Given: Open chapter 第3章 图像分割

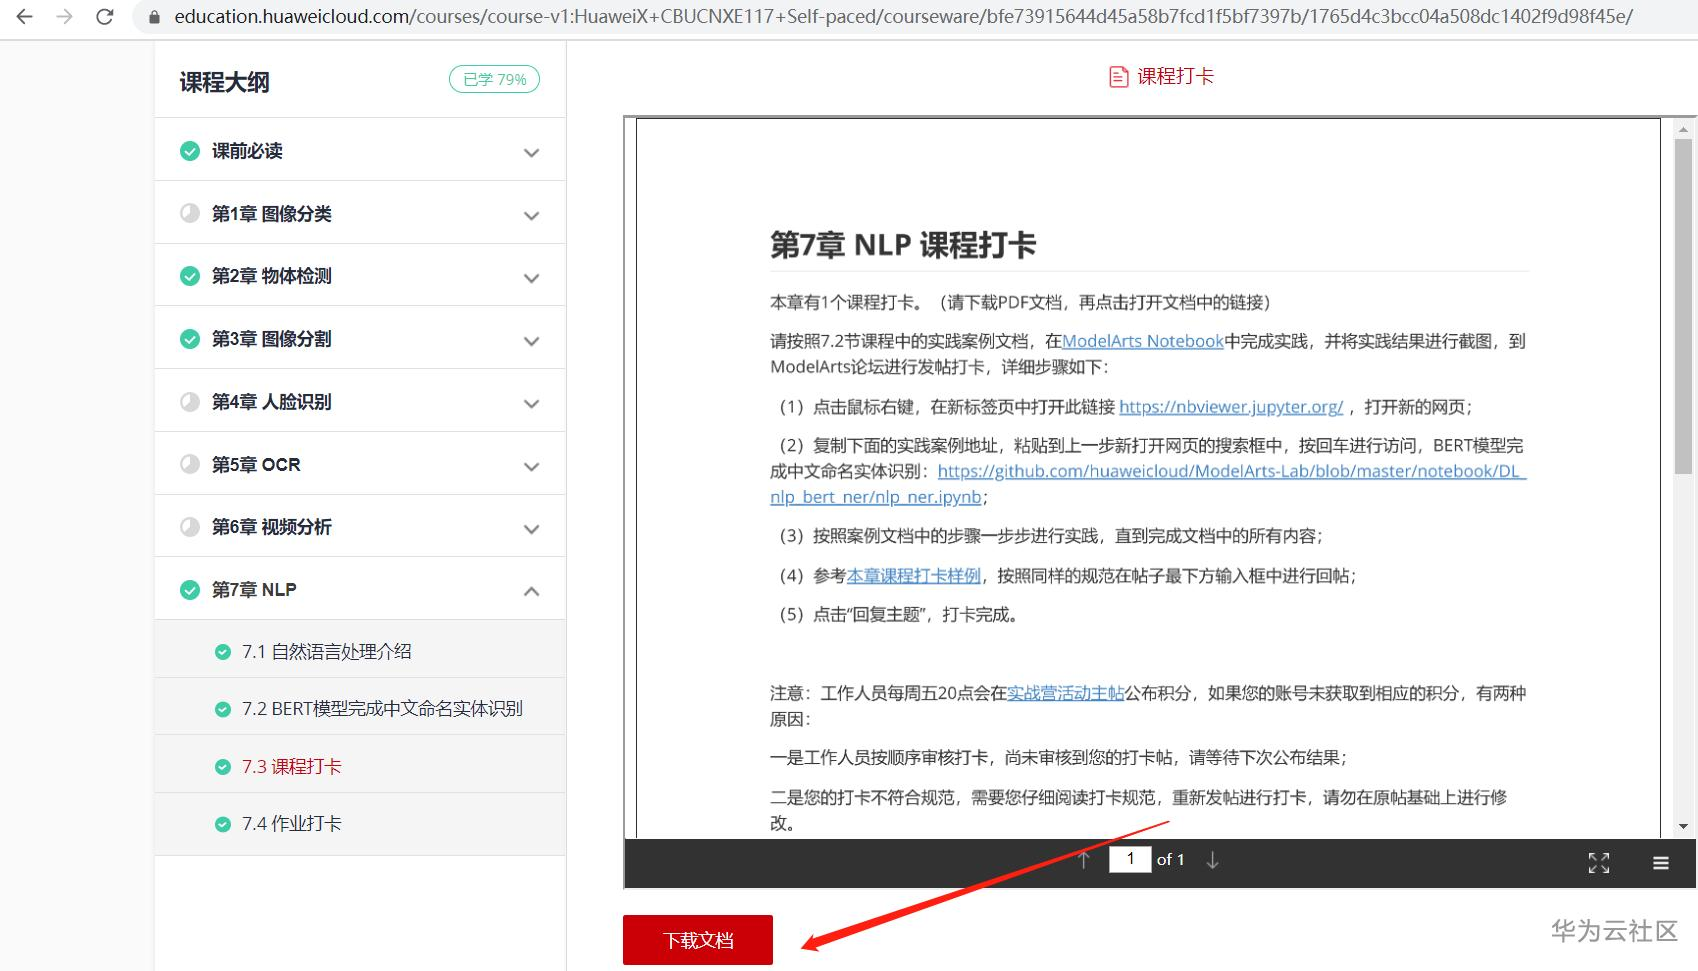Looking at the screenshot, I should pyautogui.click(x=271, y=339).
